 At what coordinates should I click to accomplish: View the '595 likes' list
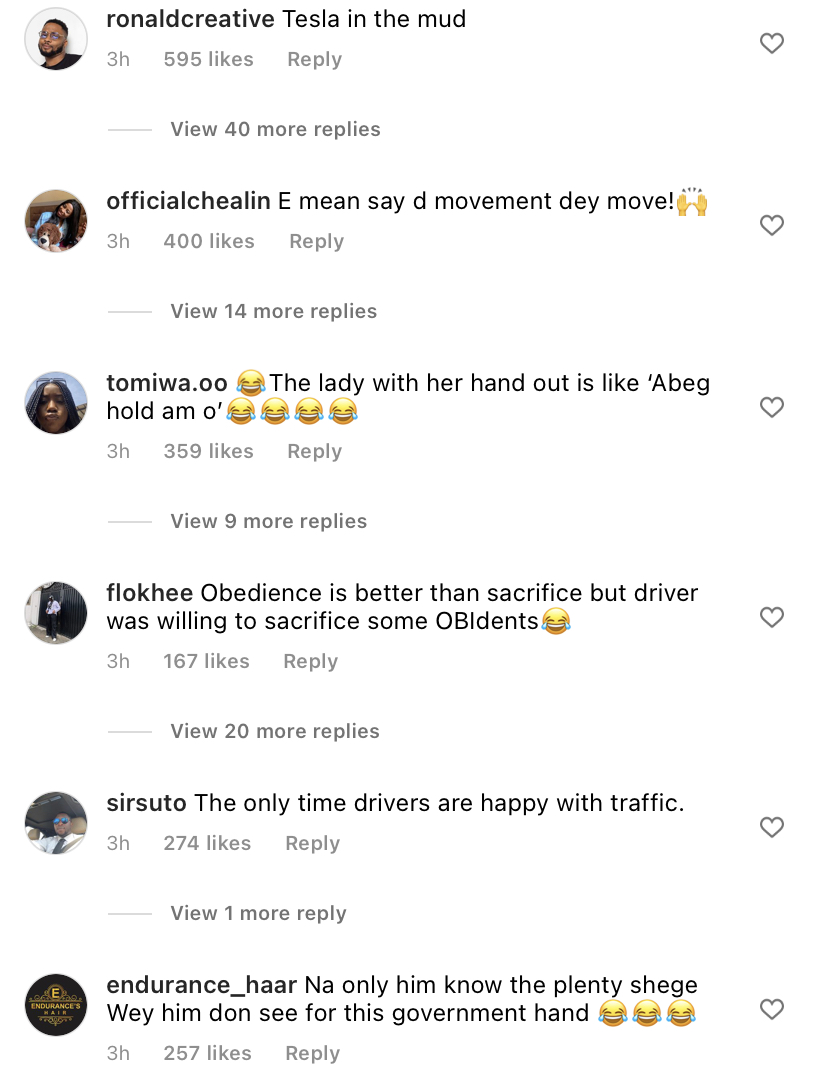coord(208,59)
